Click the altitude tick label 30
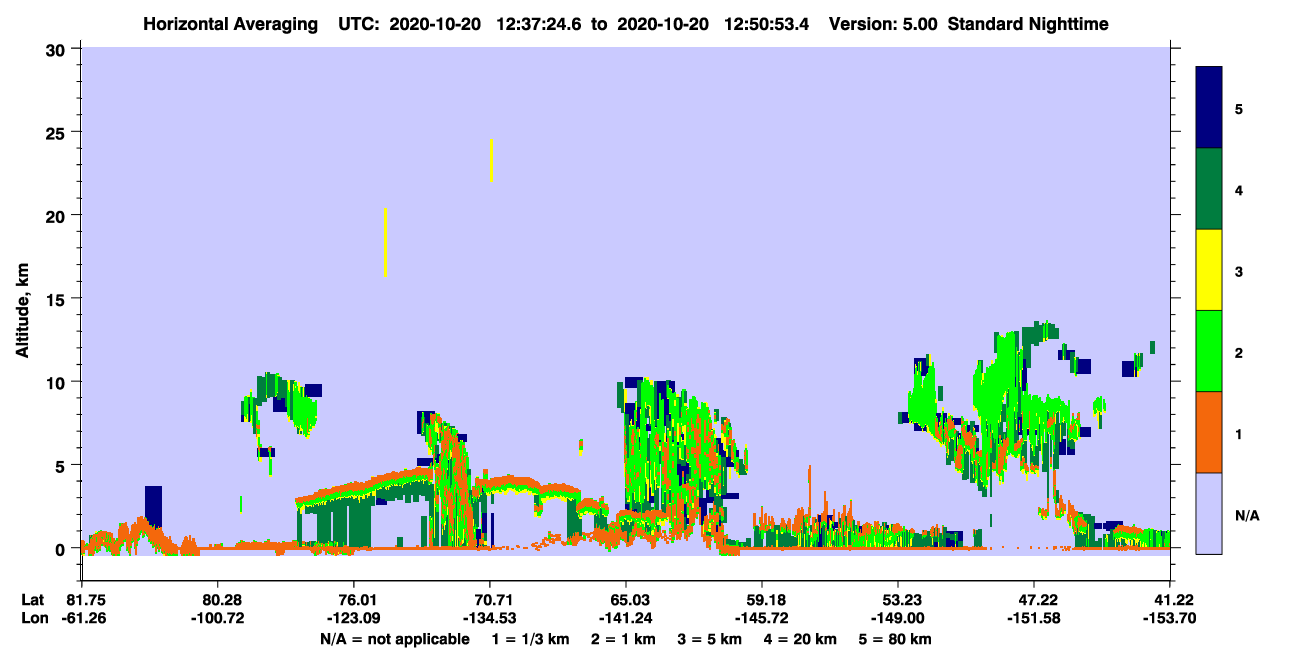 [x=58, y=48]
